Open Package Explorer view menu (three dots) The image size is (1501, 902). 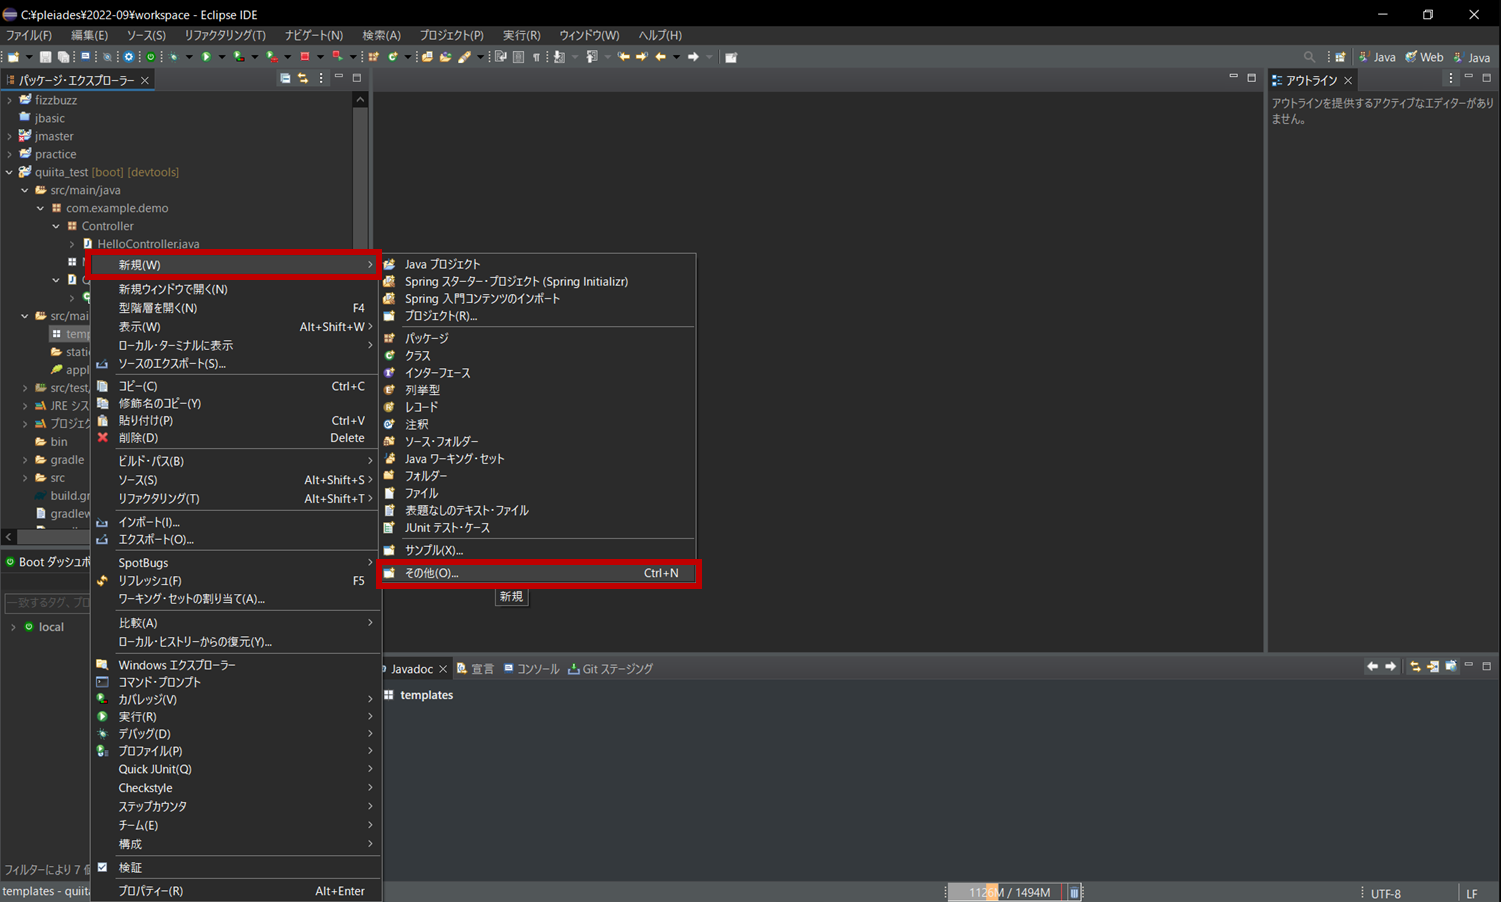pos(321,78)
